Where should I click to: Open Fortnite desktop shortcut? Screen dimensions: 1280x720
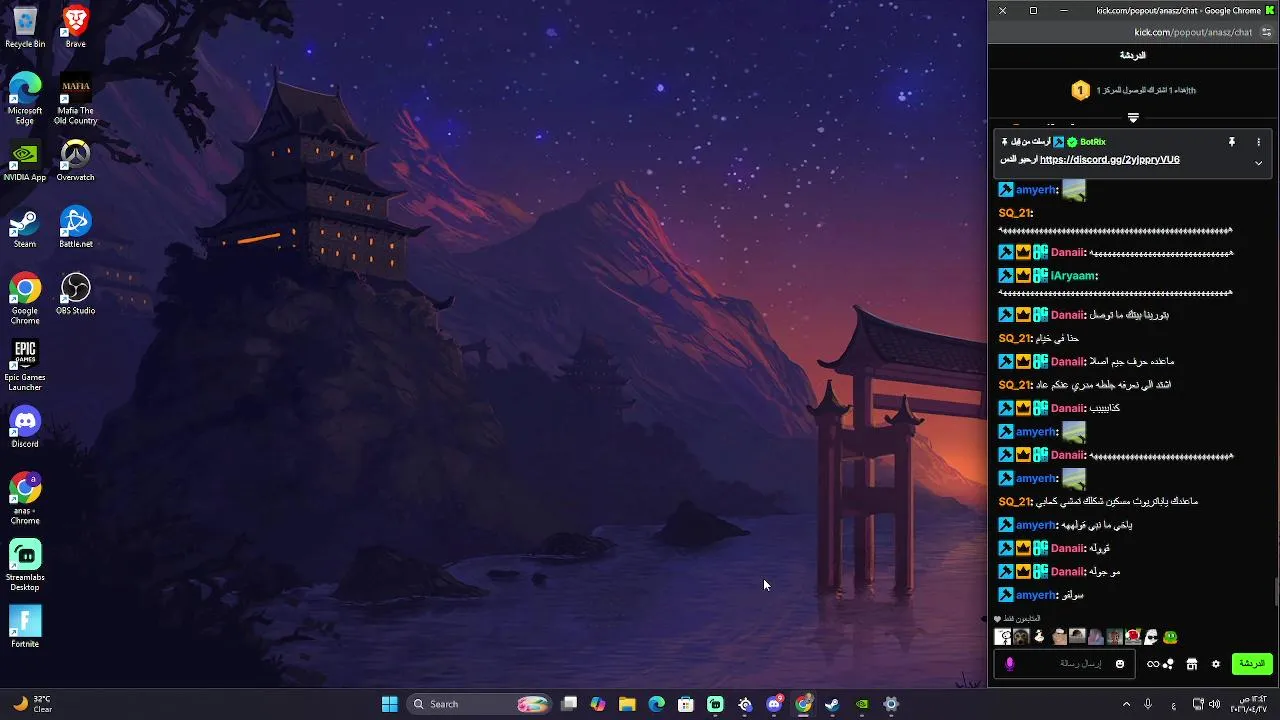pyautogui.click(x=25, y=627)
